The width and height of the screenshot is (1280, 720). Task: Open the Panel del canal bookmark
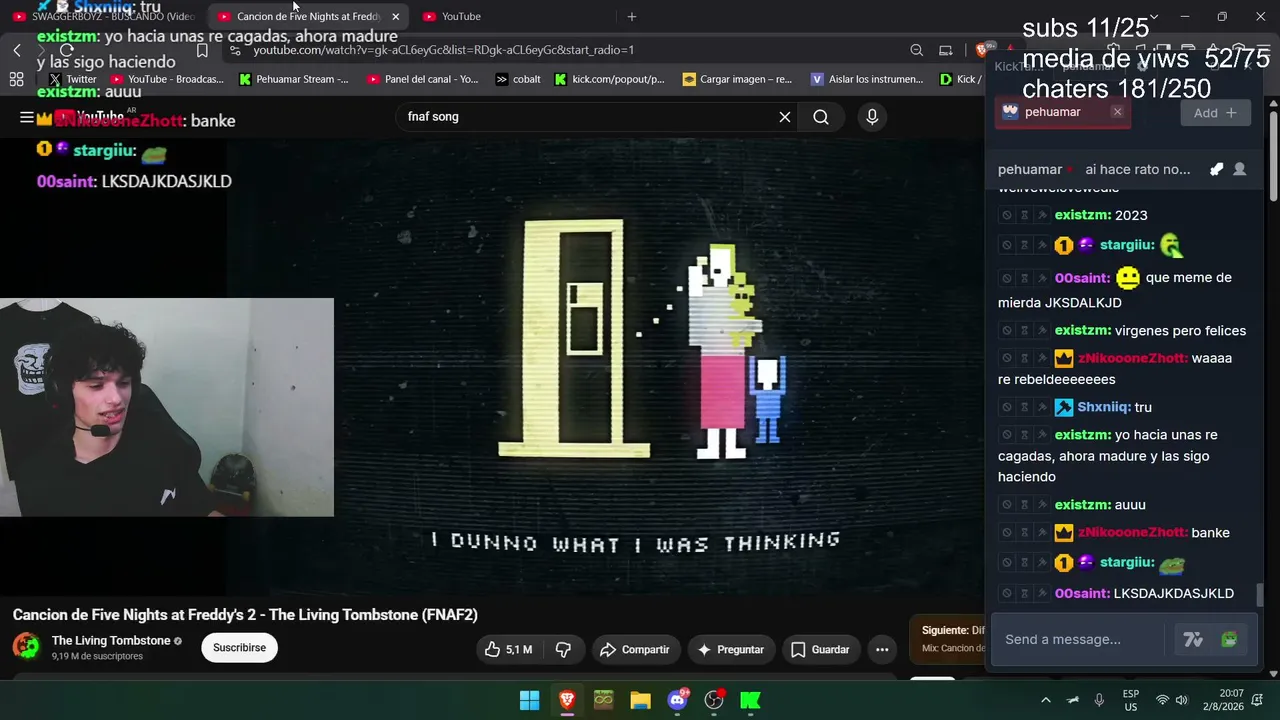click(x=423, y=79)
